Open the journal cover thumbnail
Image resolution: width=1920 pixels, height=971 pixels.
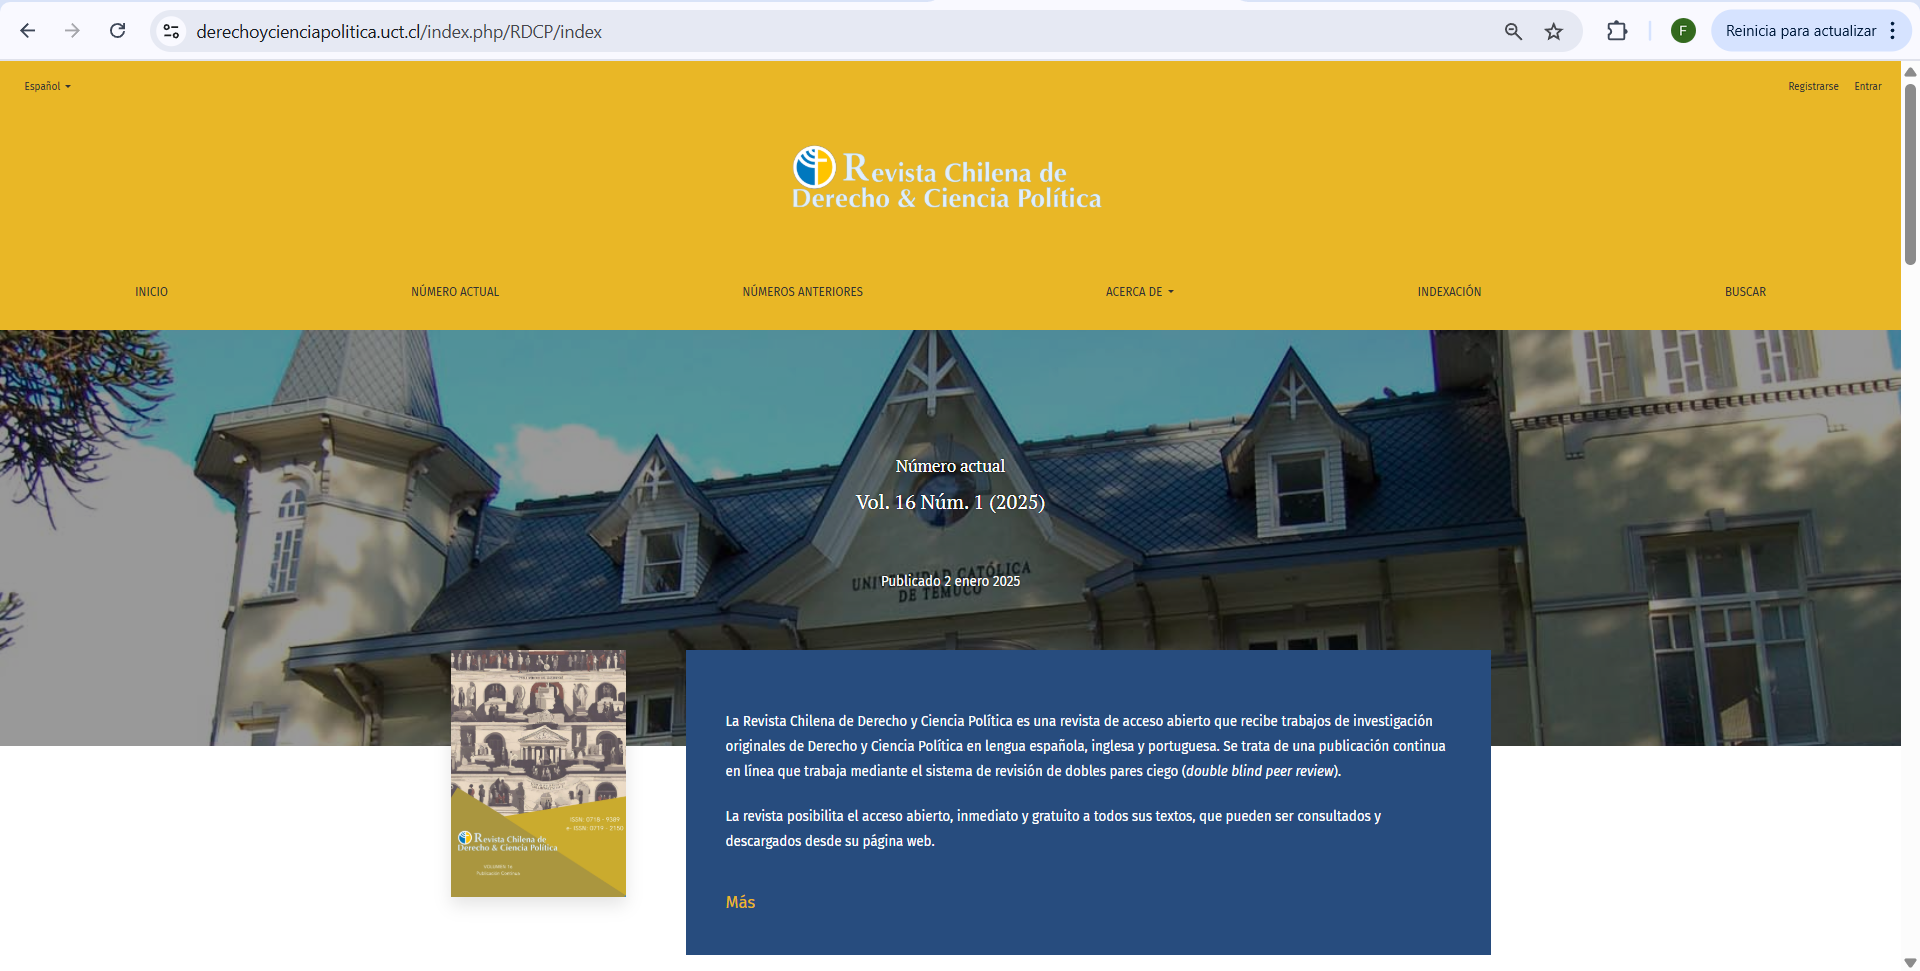point(538,773)
